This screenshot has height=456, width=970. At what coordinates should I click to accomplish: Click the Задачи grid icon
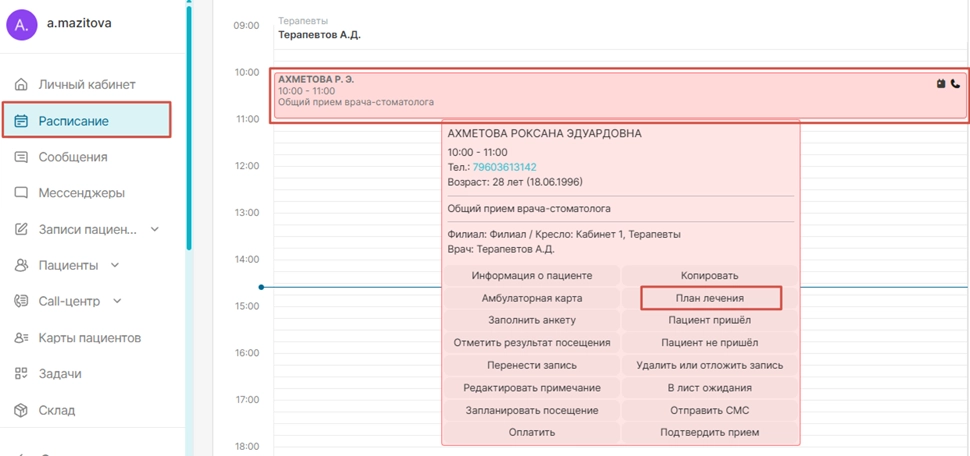tap(21, 374)
